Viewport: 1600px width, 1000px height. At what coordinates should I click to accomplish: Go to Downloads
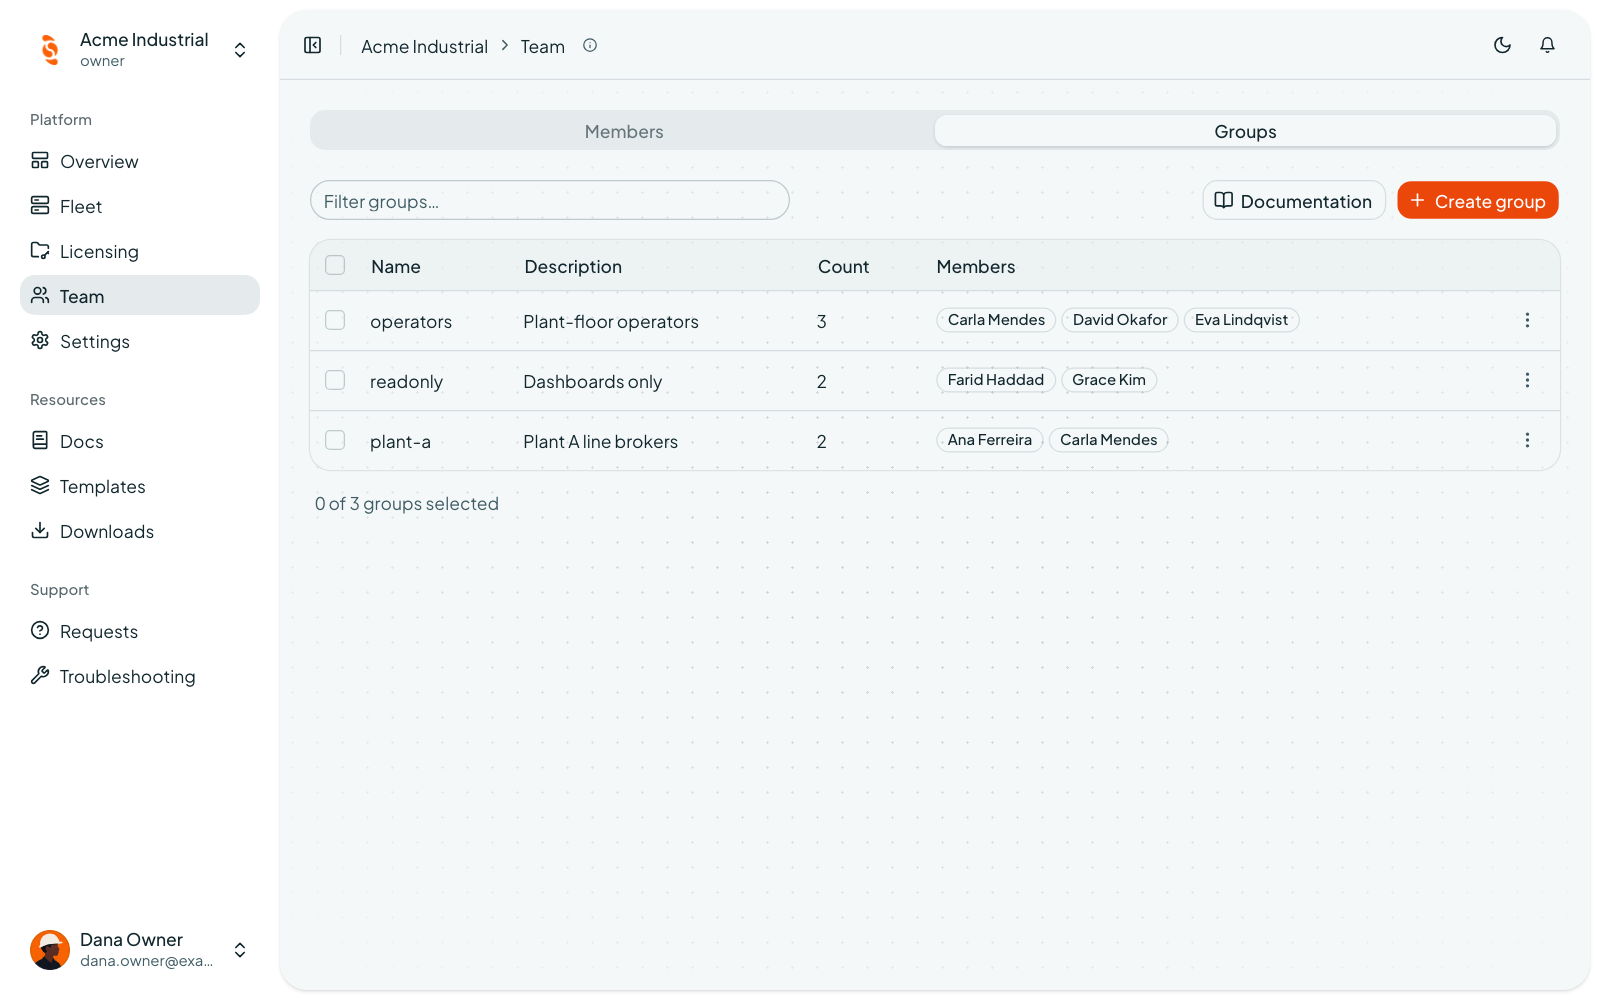140,531
